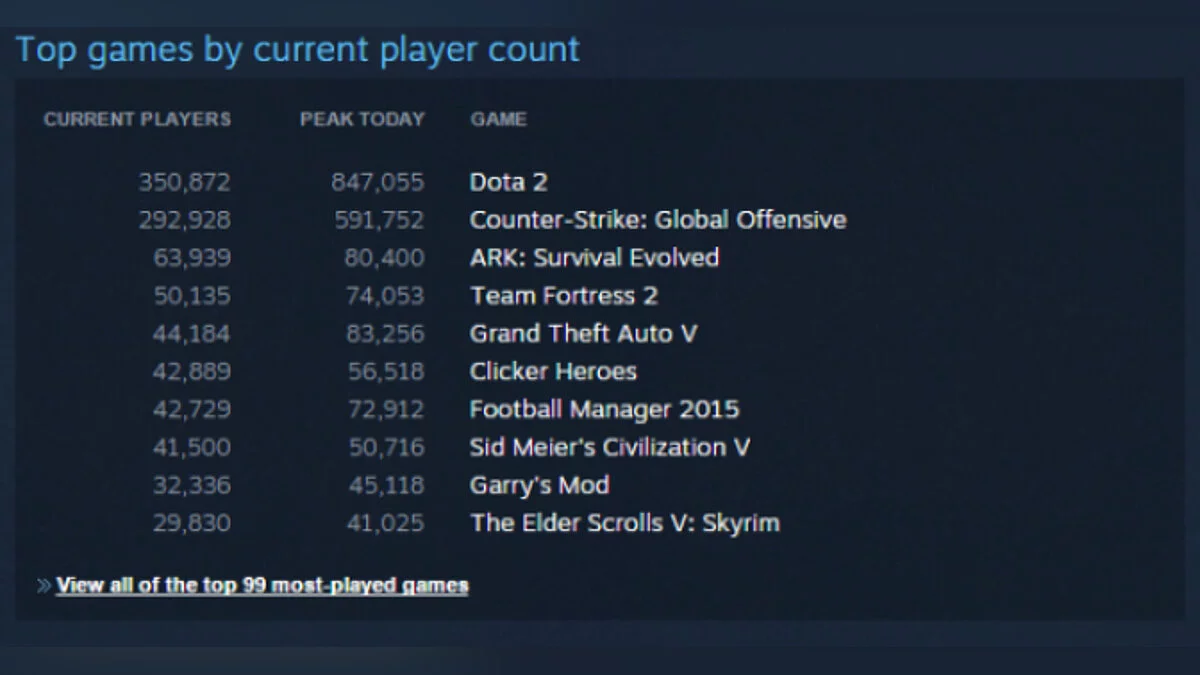The width and height of the screenshot is (1200, 675).
Task: Click The Elder Scrolls V: Skyrim
Action: (624, 523)
